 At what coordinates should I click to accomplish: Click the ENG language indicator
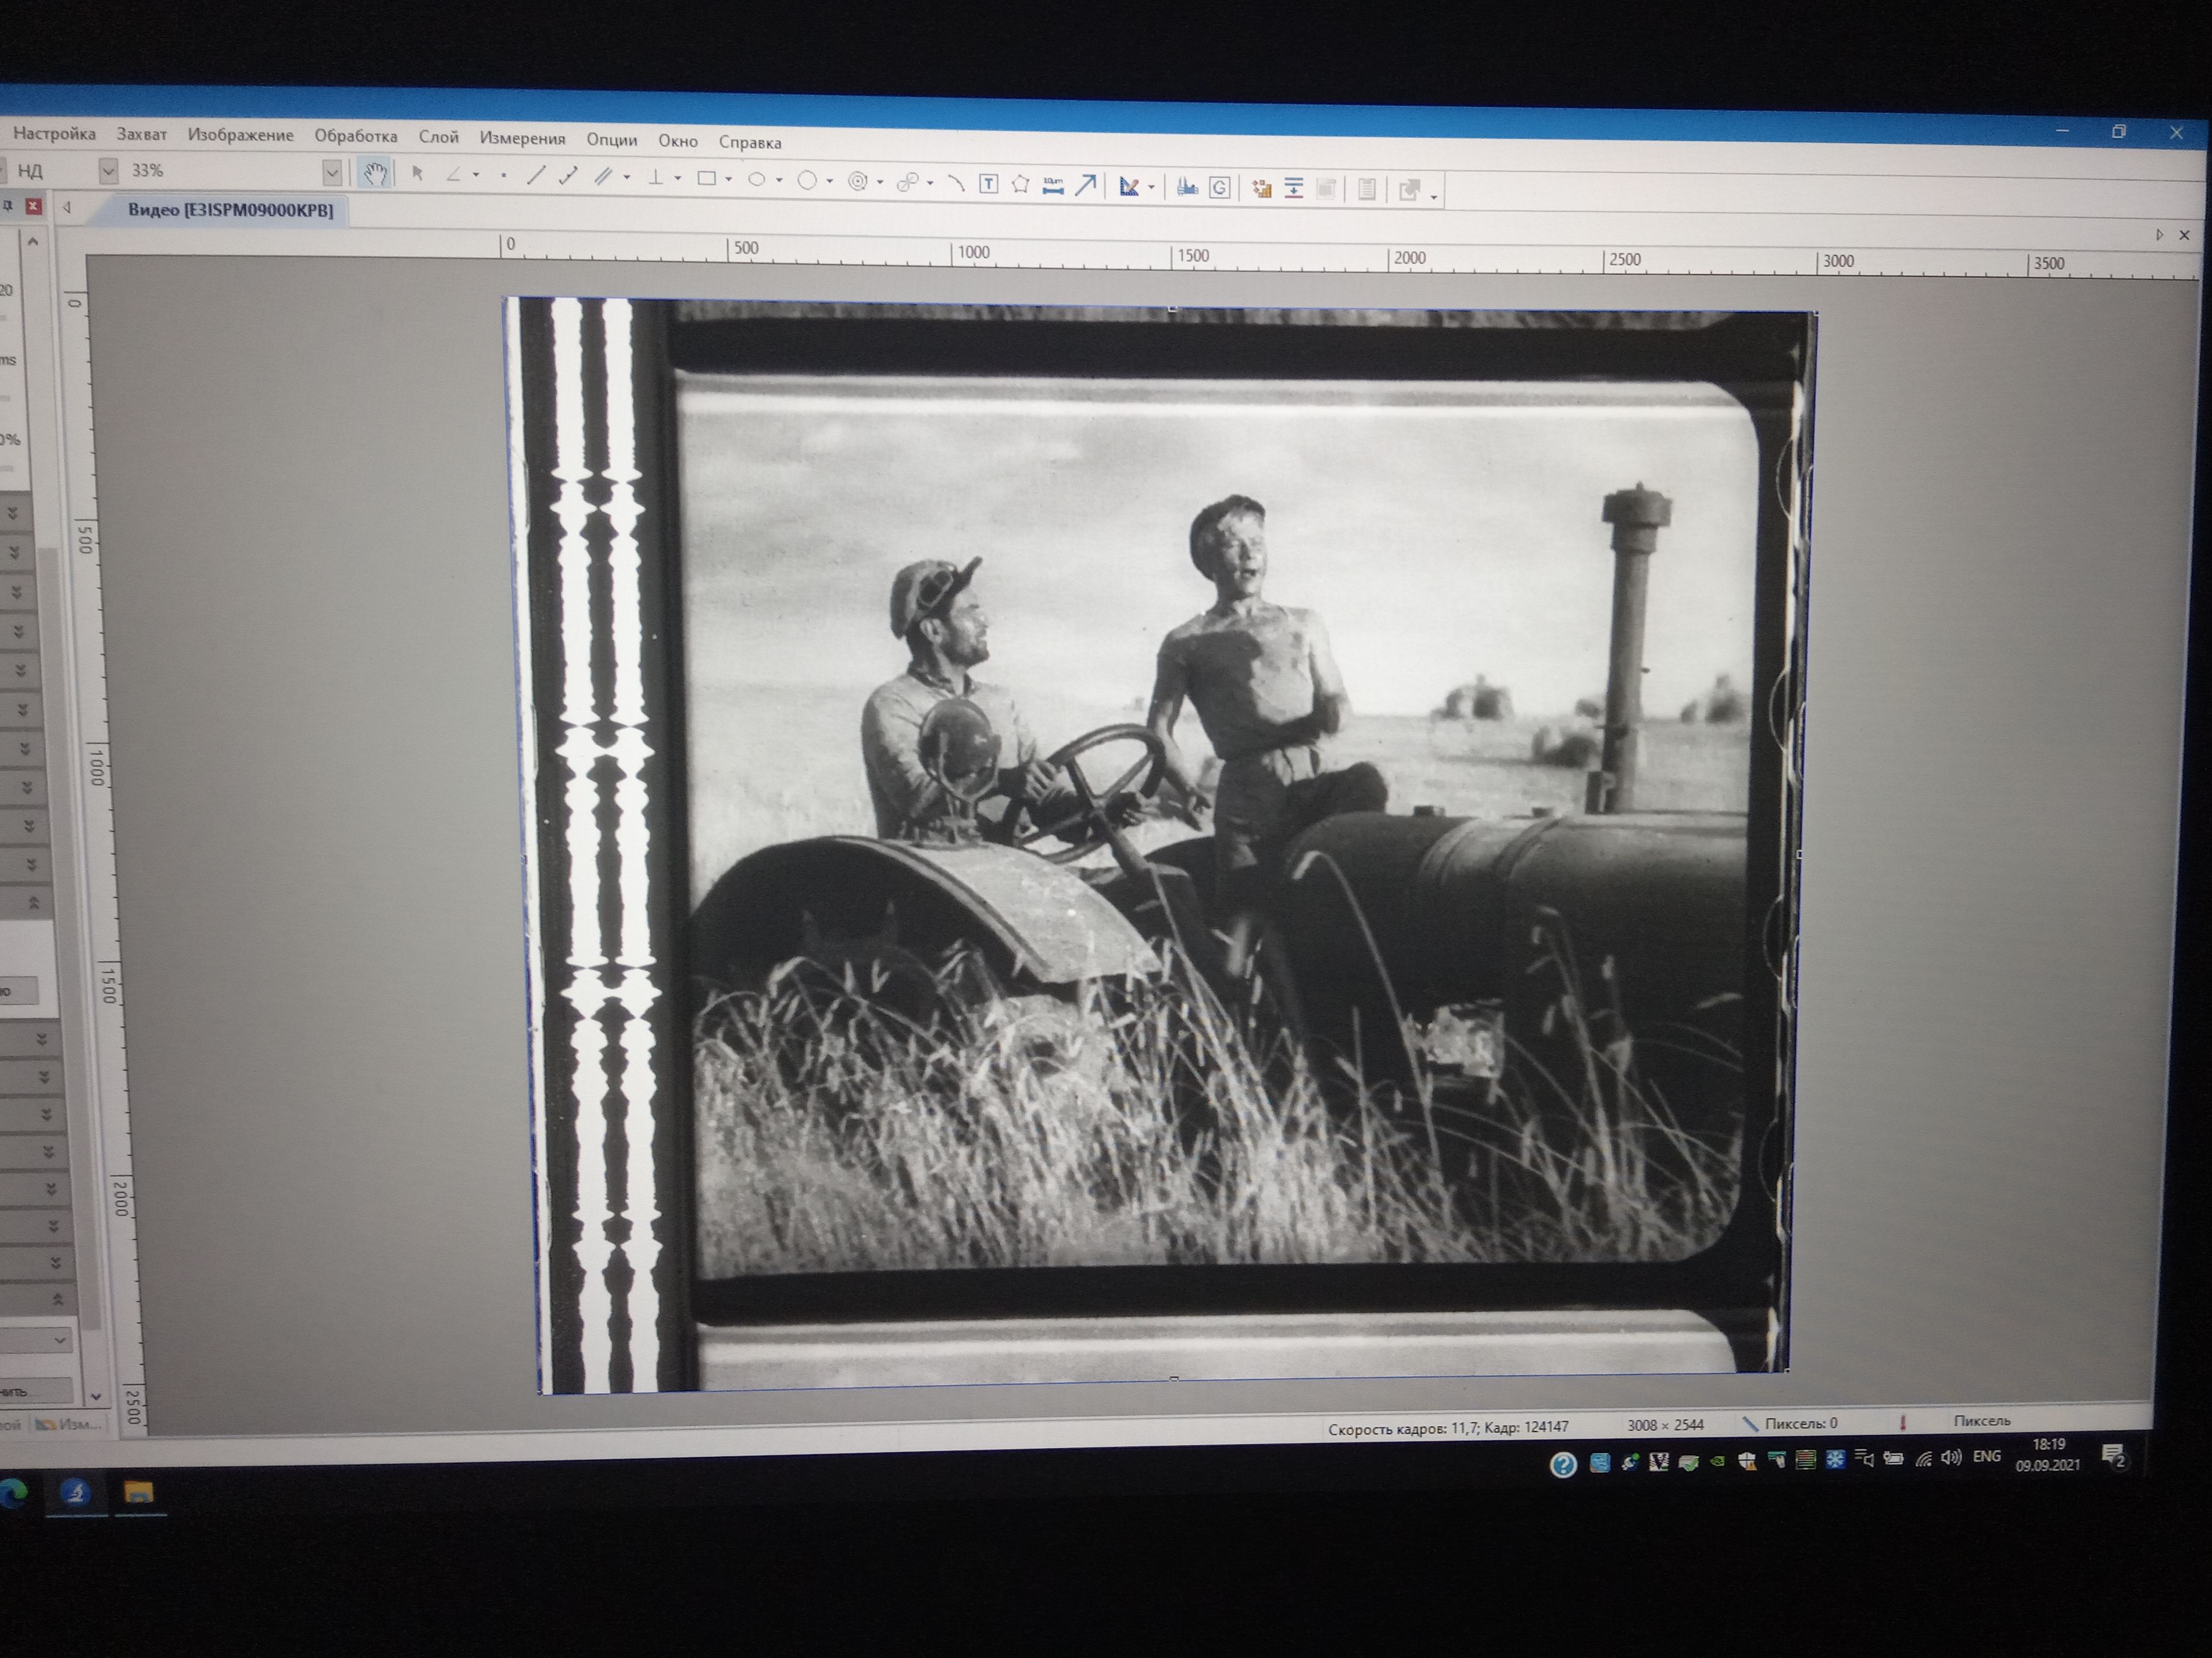click(1986, 1456)
